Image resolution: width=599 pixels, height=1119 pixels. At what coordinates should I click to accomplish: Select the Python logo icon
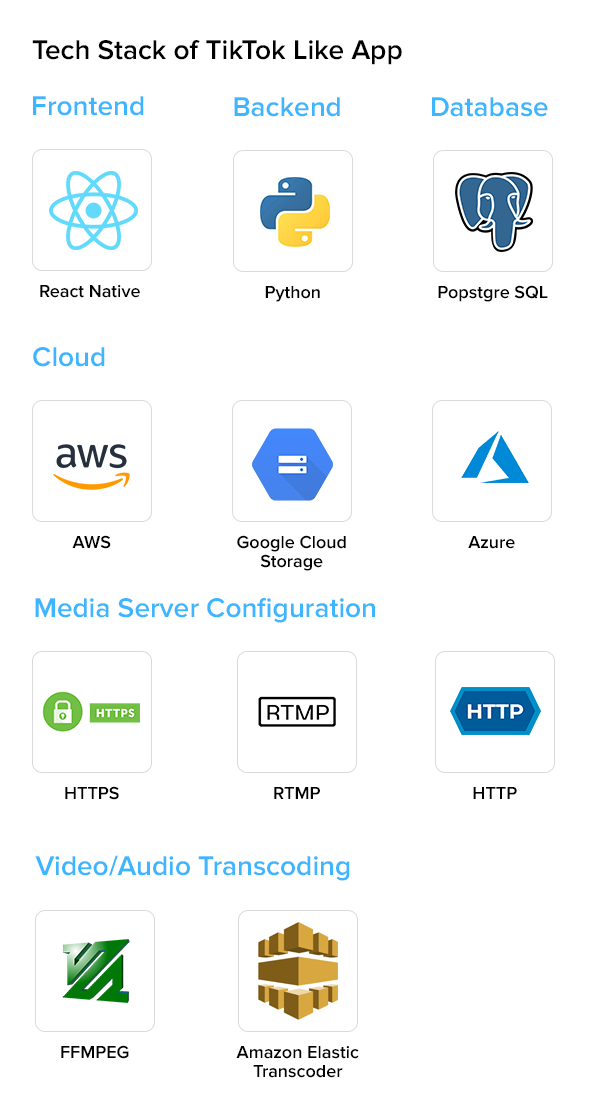(x=294, y=212)
